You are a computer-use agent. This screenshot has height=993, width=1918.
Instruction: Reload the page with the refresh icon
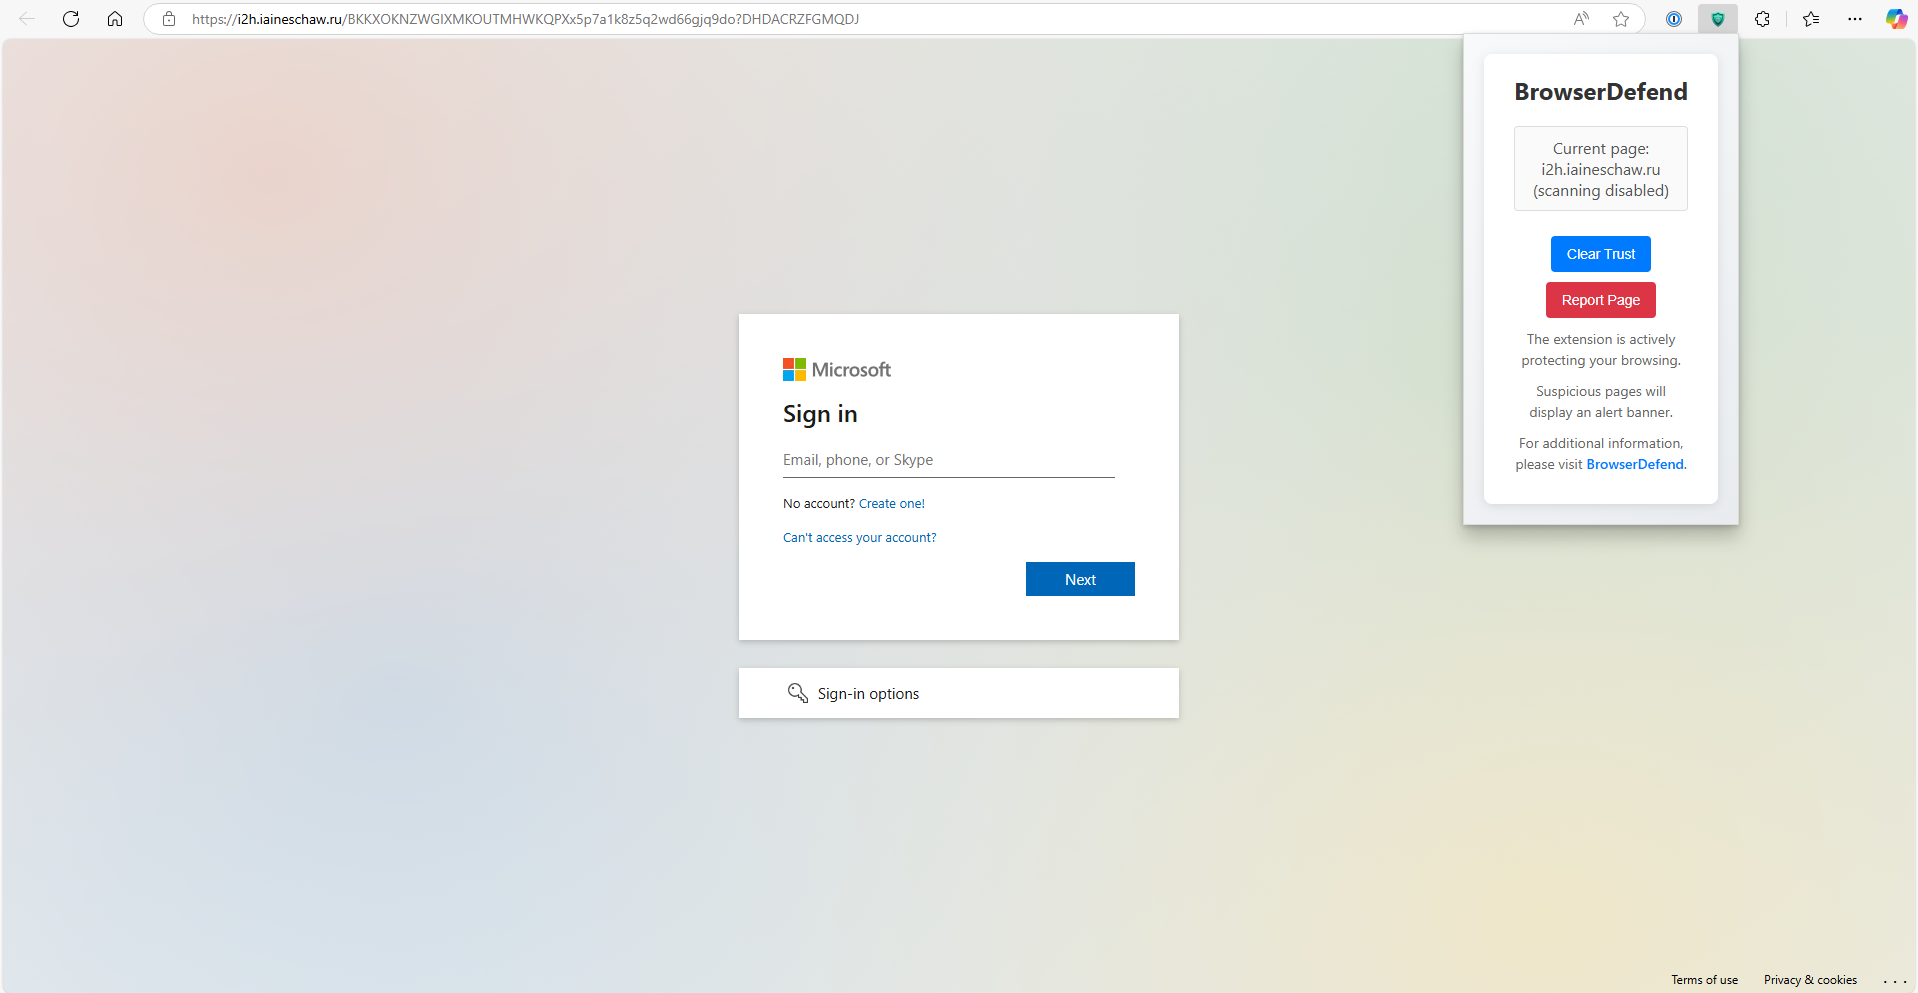(71, 19)
